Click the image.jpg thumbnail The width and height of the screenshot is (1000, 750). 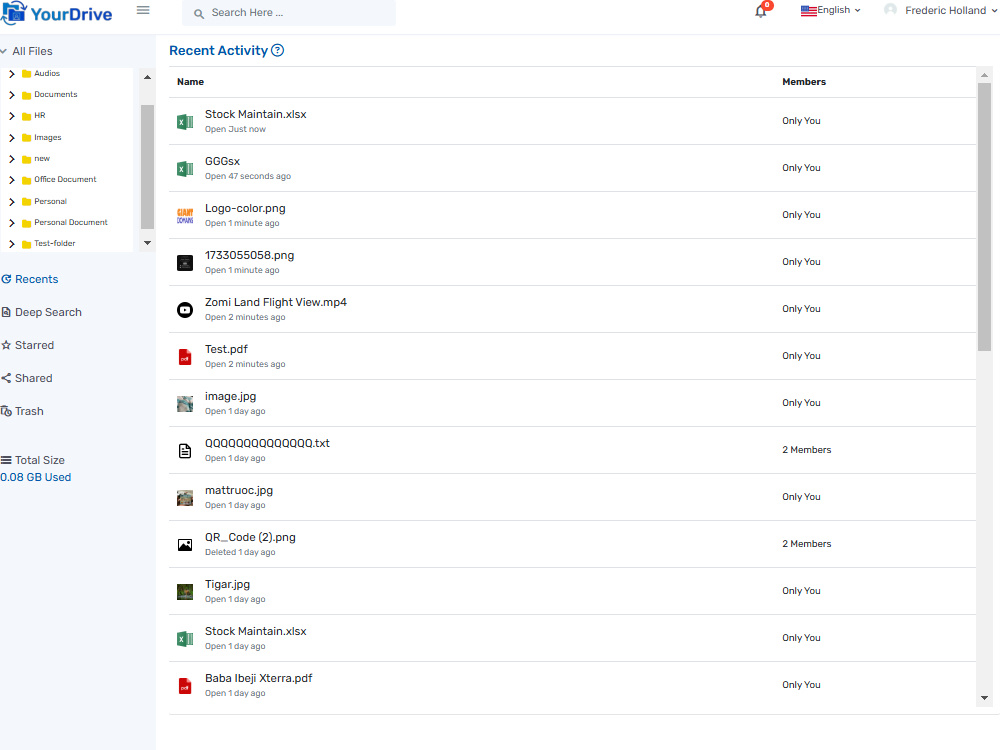coord(185,404)
